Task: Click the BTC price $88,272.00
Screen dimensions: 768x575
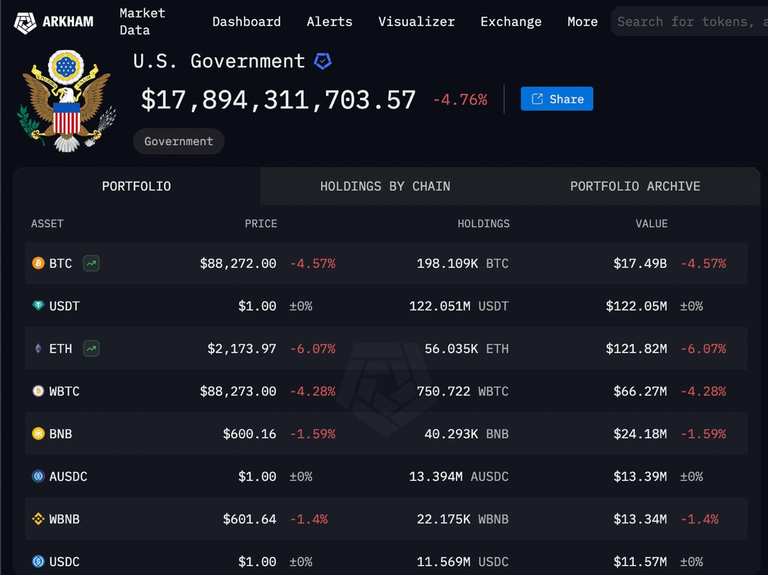Action: pos(238,264)
